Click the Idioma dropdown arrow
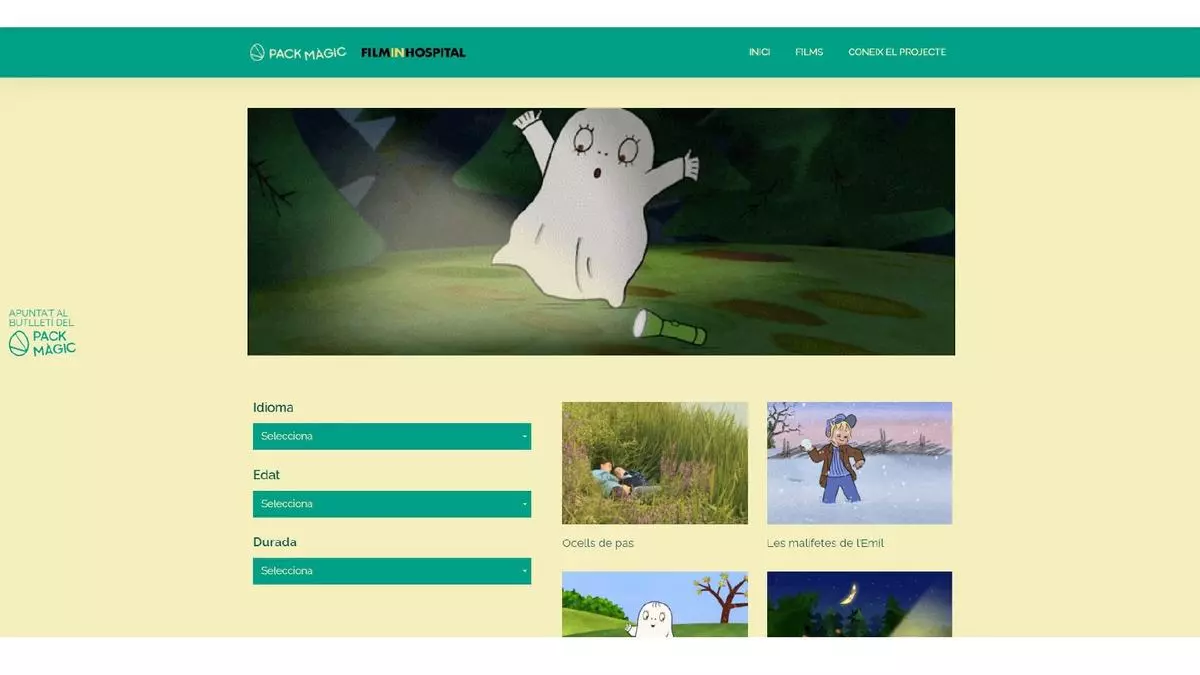 tap(524, 437)
